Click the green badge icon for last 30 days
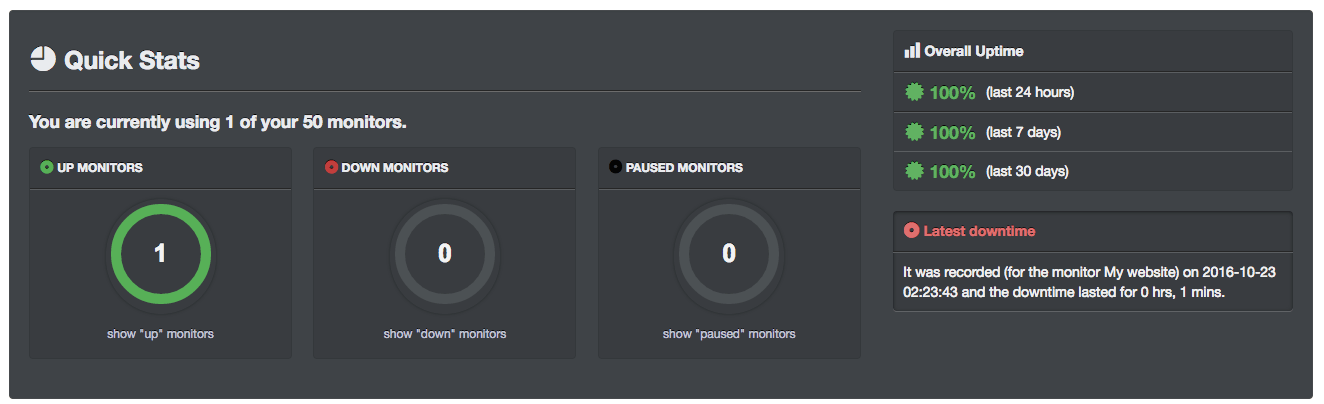 914,171
